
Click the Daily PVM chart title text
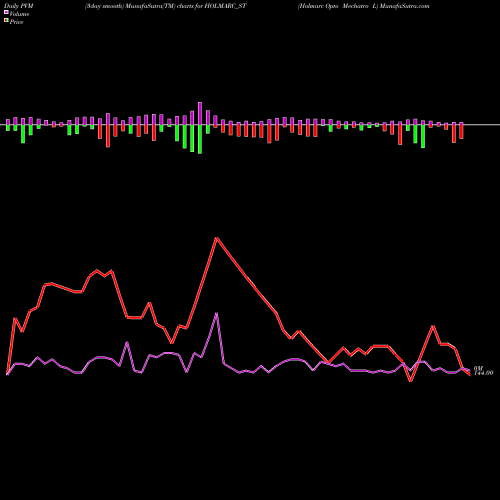[19, 6]
